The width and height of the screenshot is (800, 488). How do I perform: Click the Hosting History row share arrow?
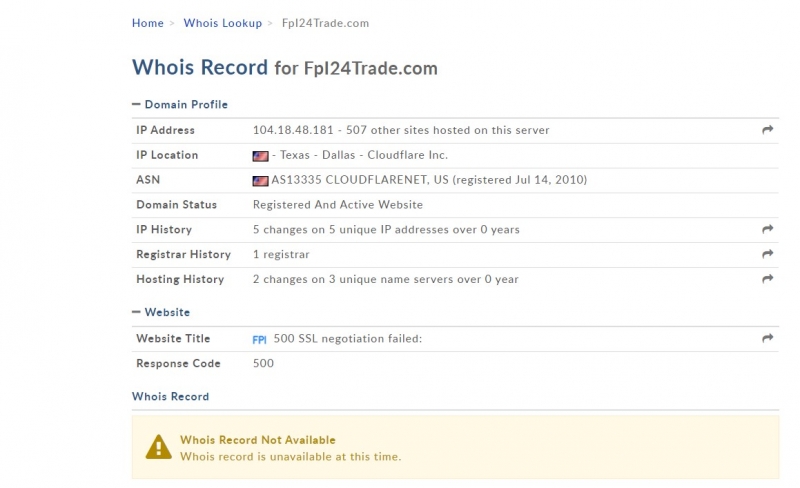click(767, 279)
